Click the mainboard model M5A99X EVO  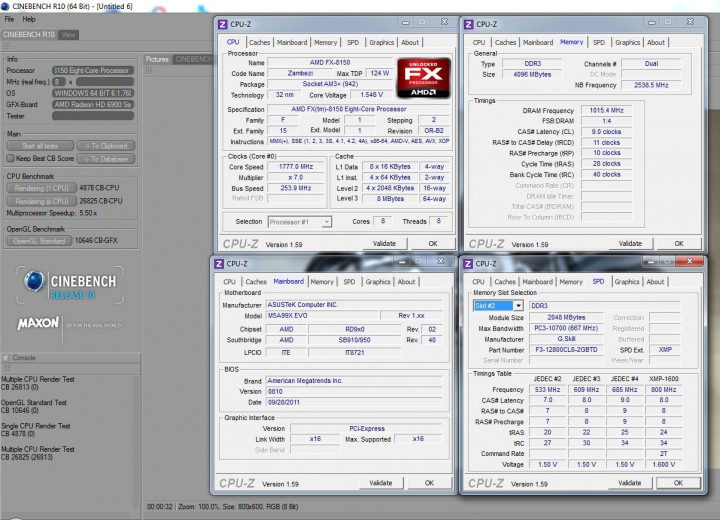pos(322,316)
